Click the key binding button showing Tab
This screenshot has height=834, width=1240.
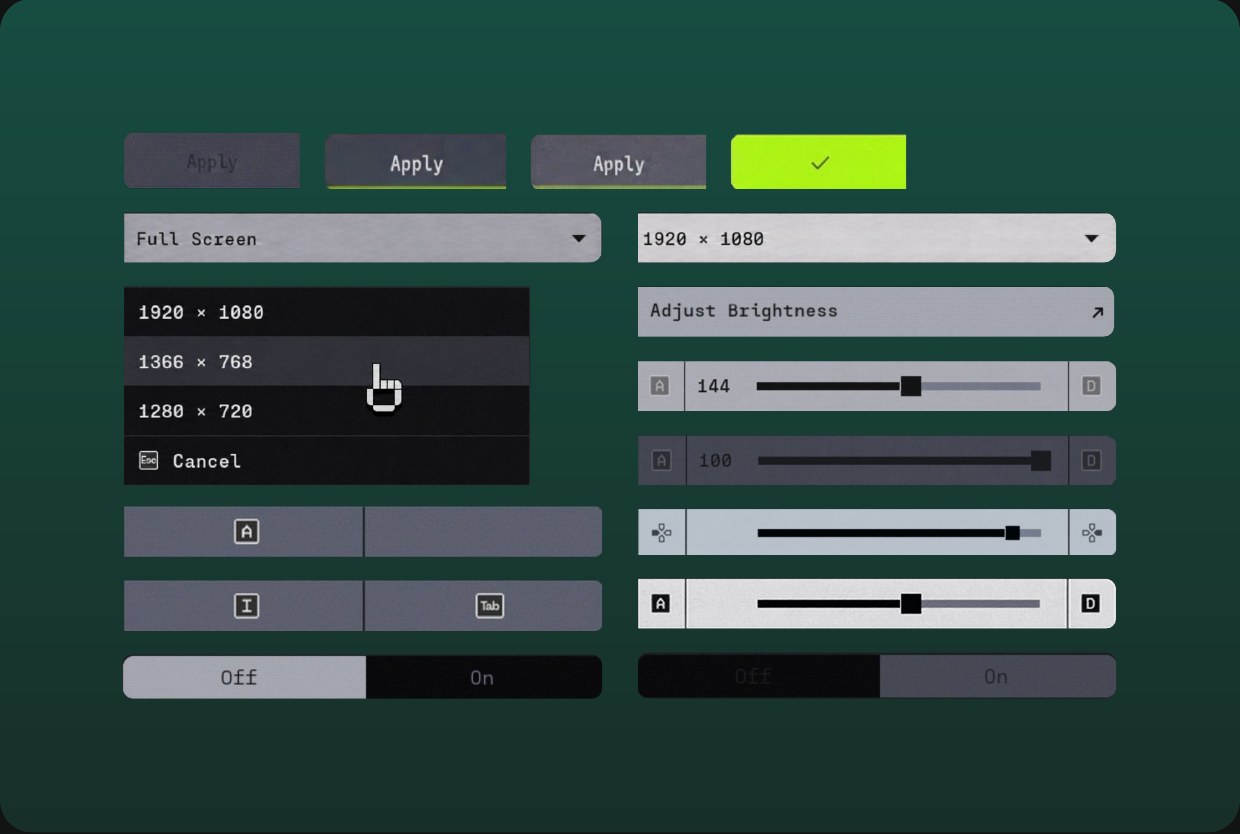(x=483, y=606)
